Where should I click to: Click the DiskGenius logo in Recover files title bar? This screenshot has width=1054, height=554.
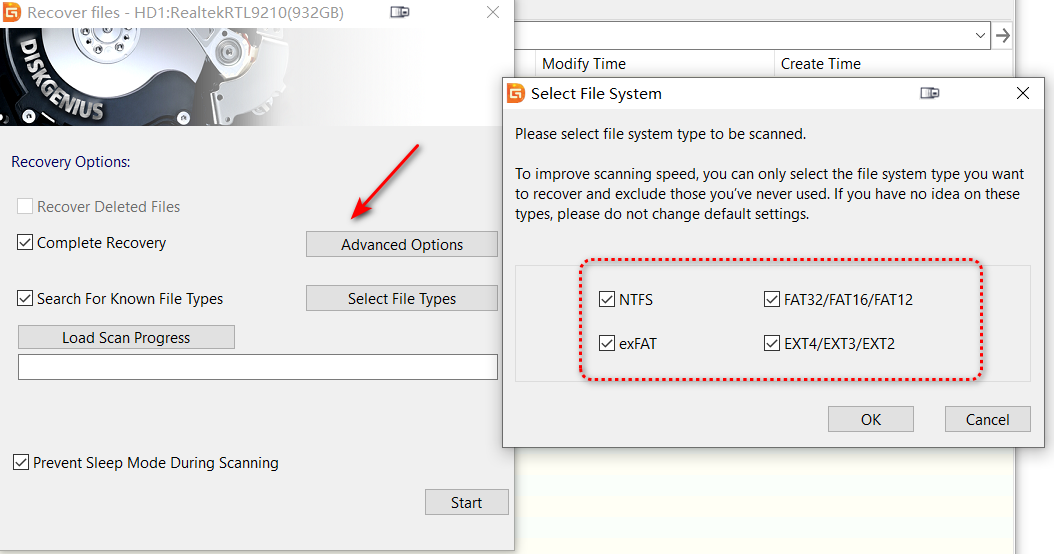tap(13, 13)
